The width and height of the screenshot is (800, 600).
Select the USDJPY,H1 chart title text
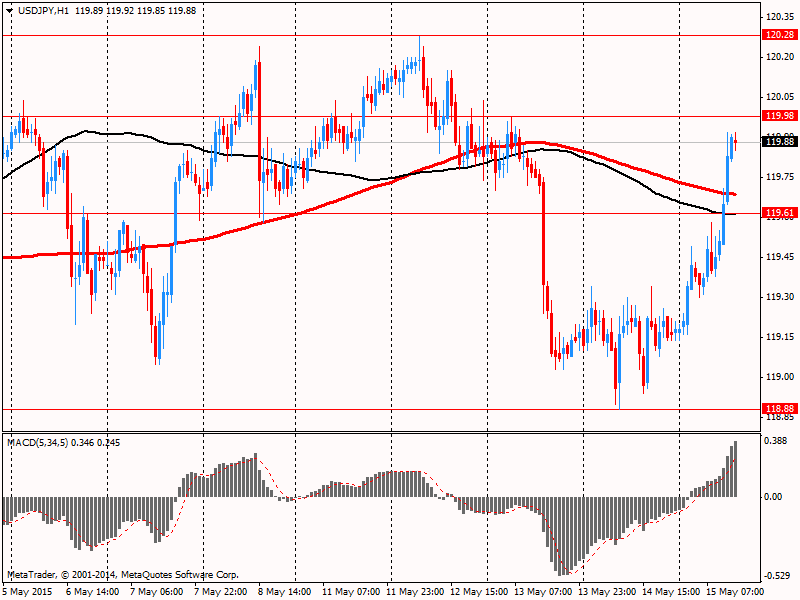pyautogui.click(x=43, y=11)
